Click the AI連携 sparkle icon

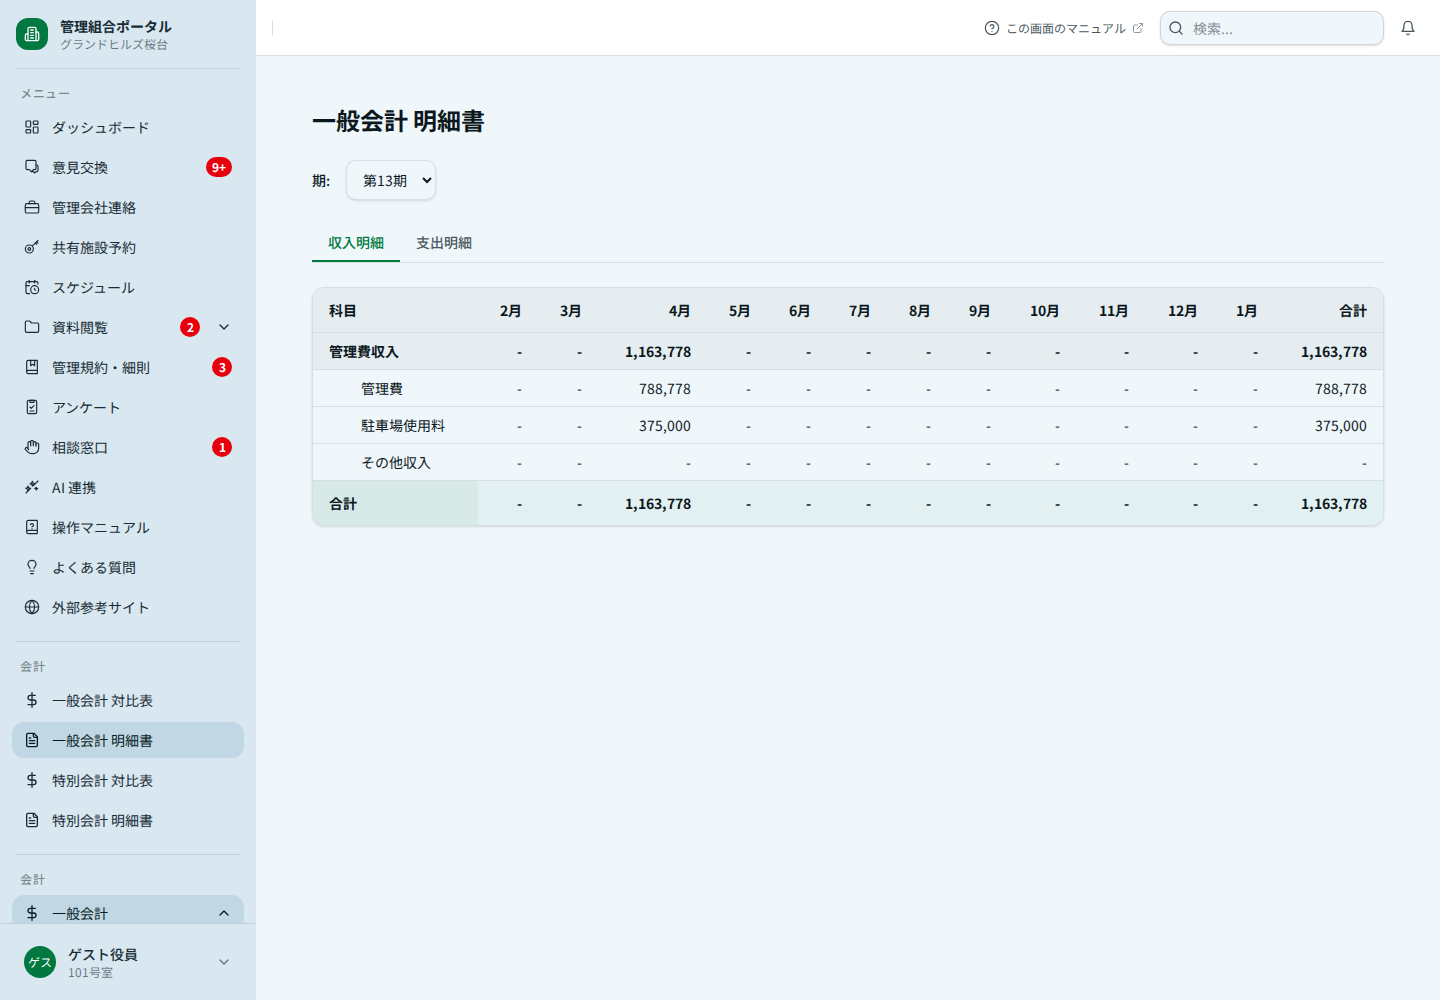point(32,487)
